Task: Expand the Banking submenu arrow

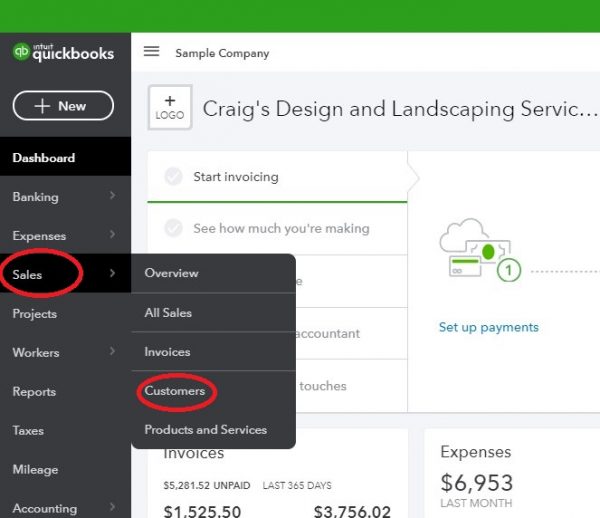Action: [113, 197]
